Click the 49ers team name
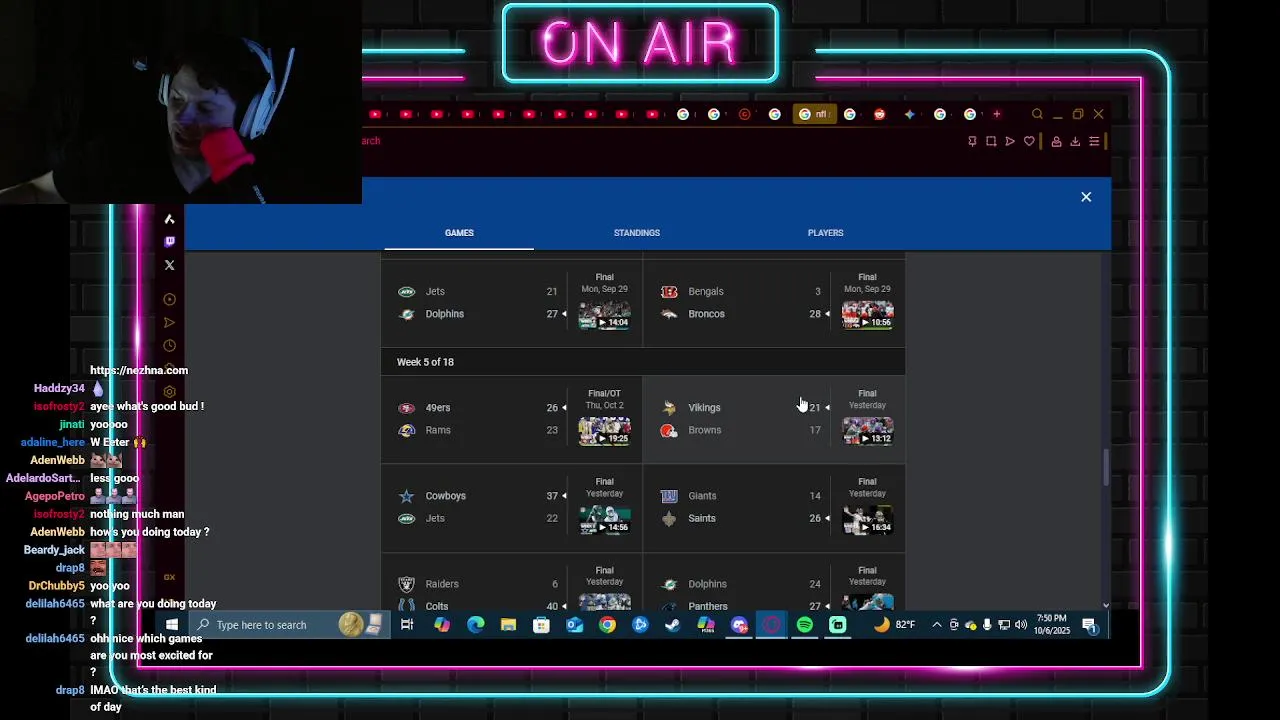This screenshot has width=1280, height=720. pos(438,408)
